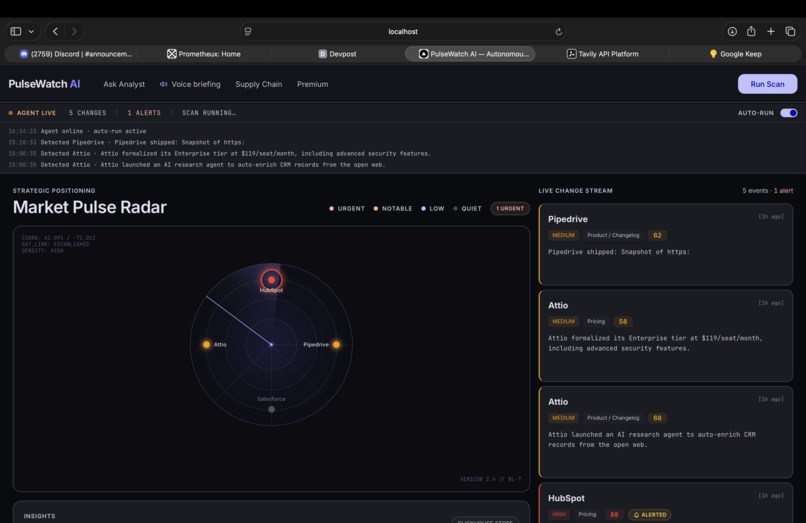Click the INSIGHTS panel heading
806x523 pixels.
[x=40, y=516]
